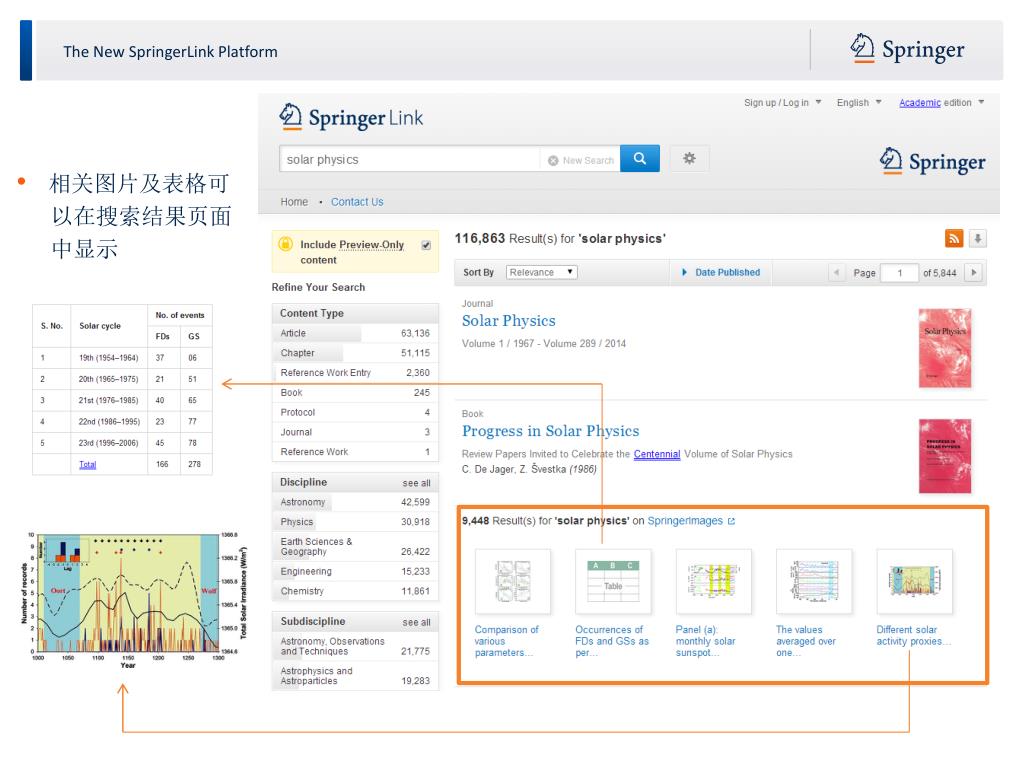The image size is (1024, 768).
Task: Open Different solar activity proxies thumbnail
Action: click(914, 581)
